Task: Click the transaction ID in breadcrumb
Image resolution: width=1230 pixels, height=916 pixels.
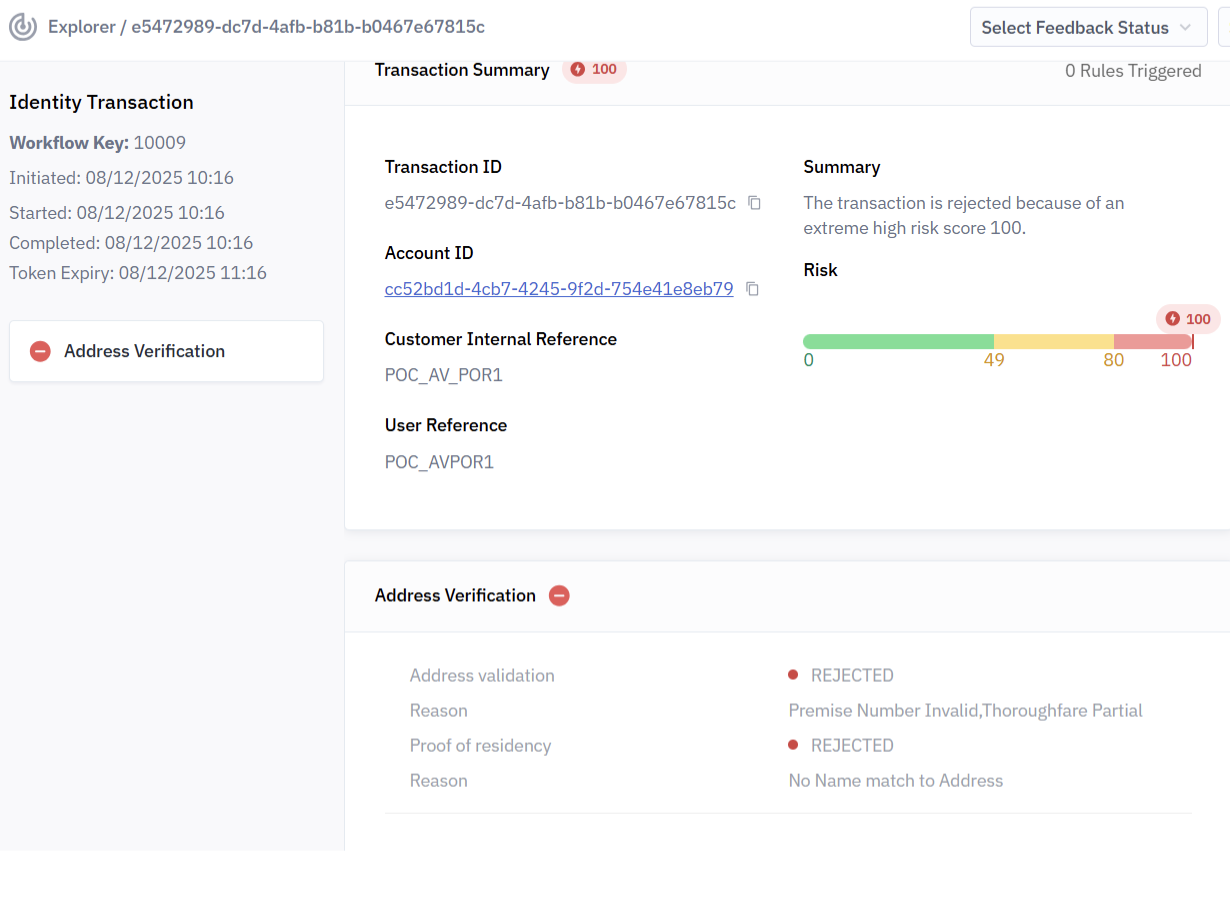Action: coord(308,27)
